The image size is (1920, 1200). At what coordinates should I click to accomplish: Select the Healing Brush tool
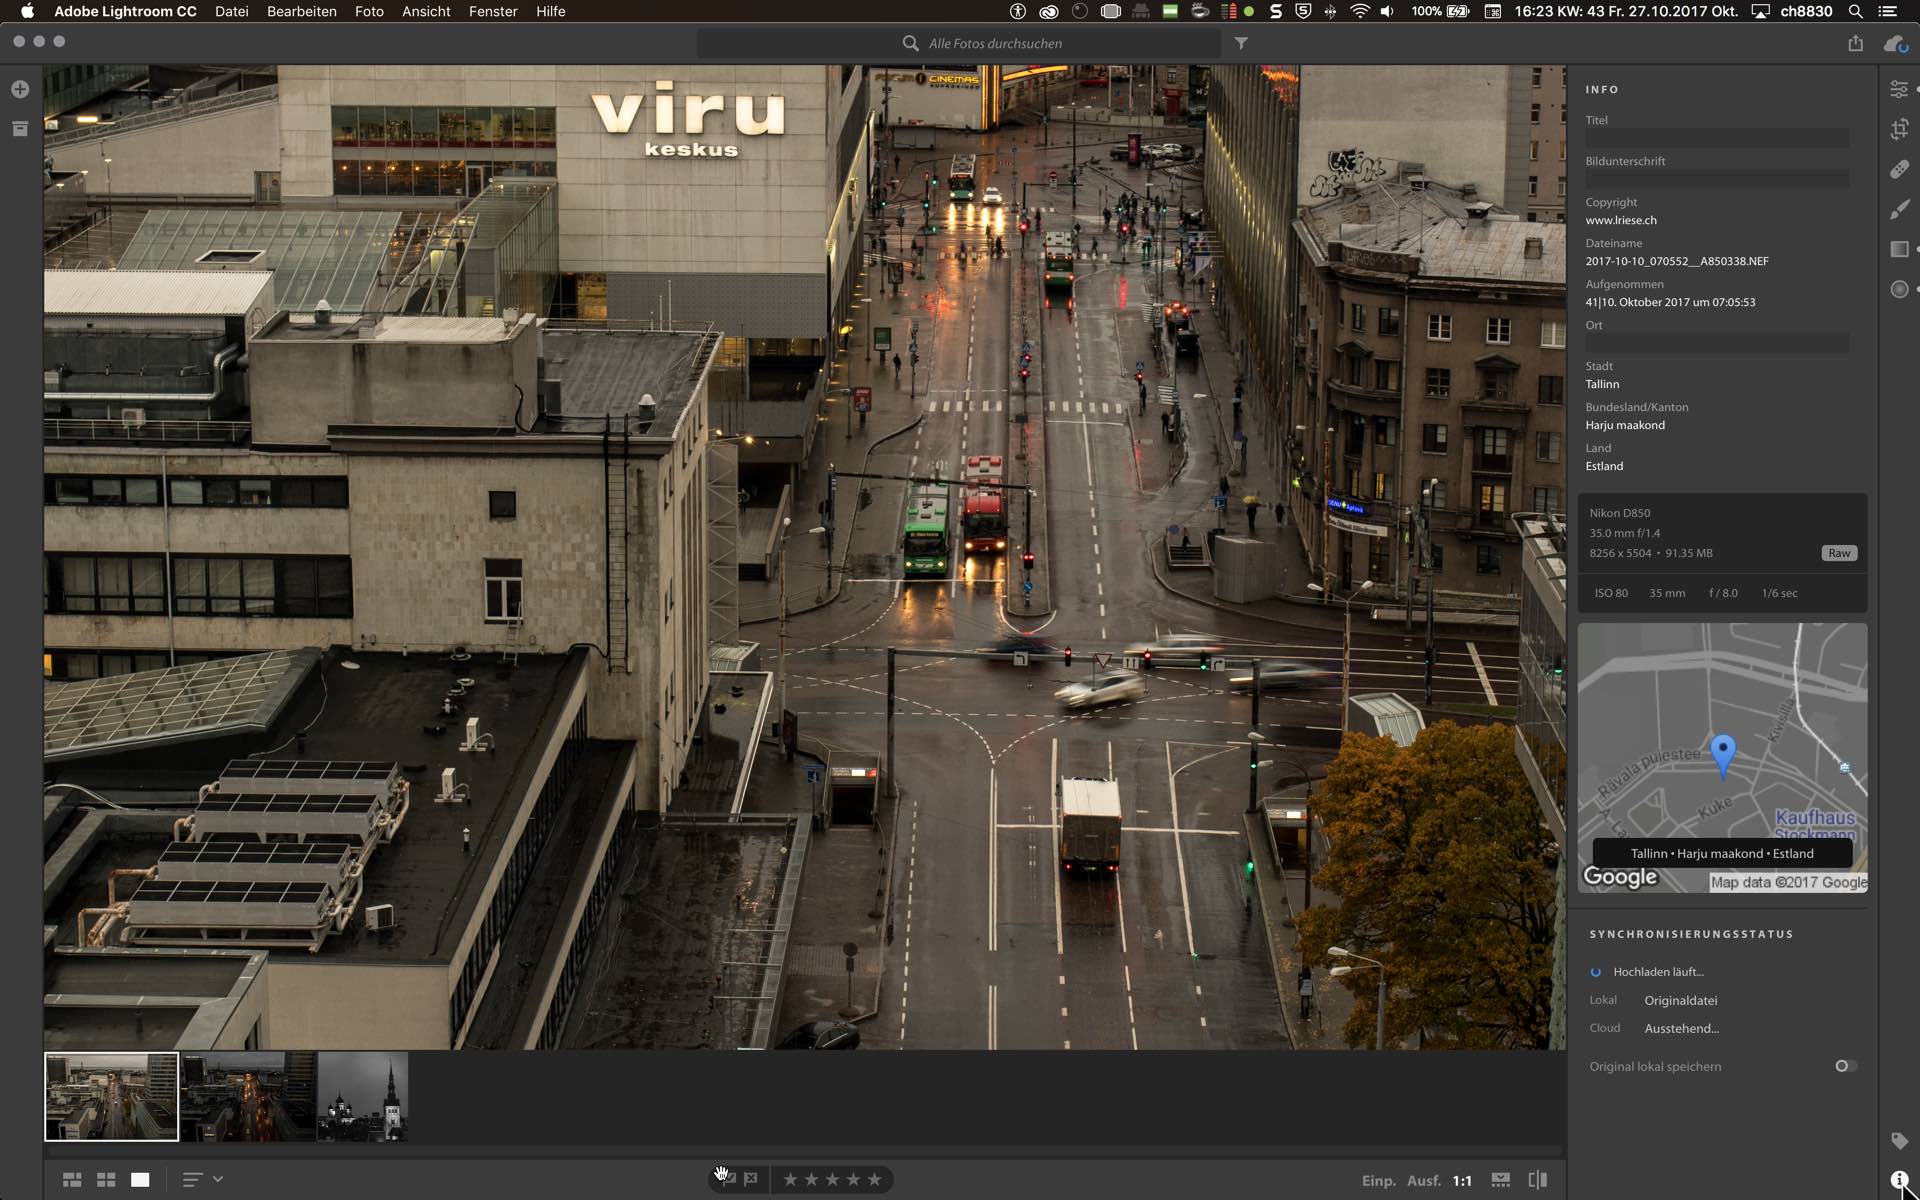pos(1899,169)
